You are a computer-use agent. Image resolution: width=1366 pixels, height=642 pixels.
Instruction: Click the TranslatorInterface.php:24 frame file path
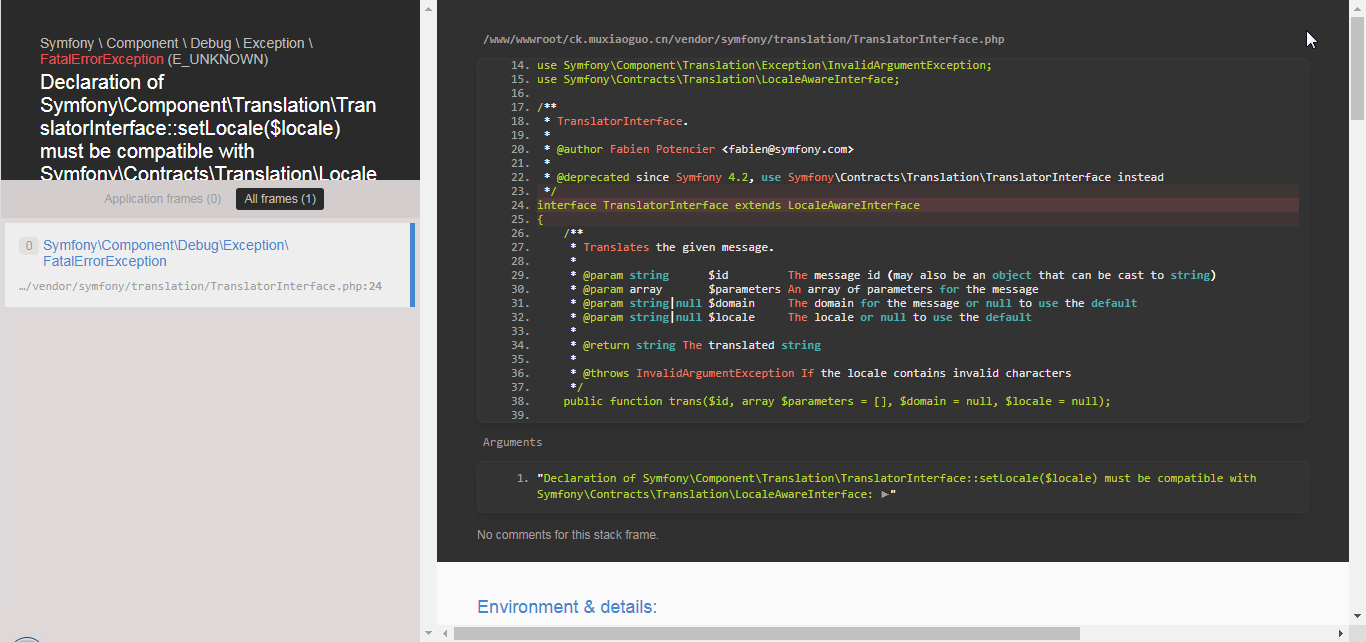pos(200,286)
